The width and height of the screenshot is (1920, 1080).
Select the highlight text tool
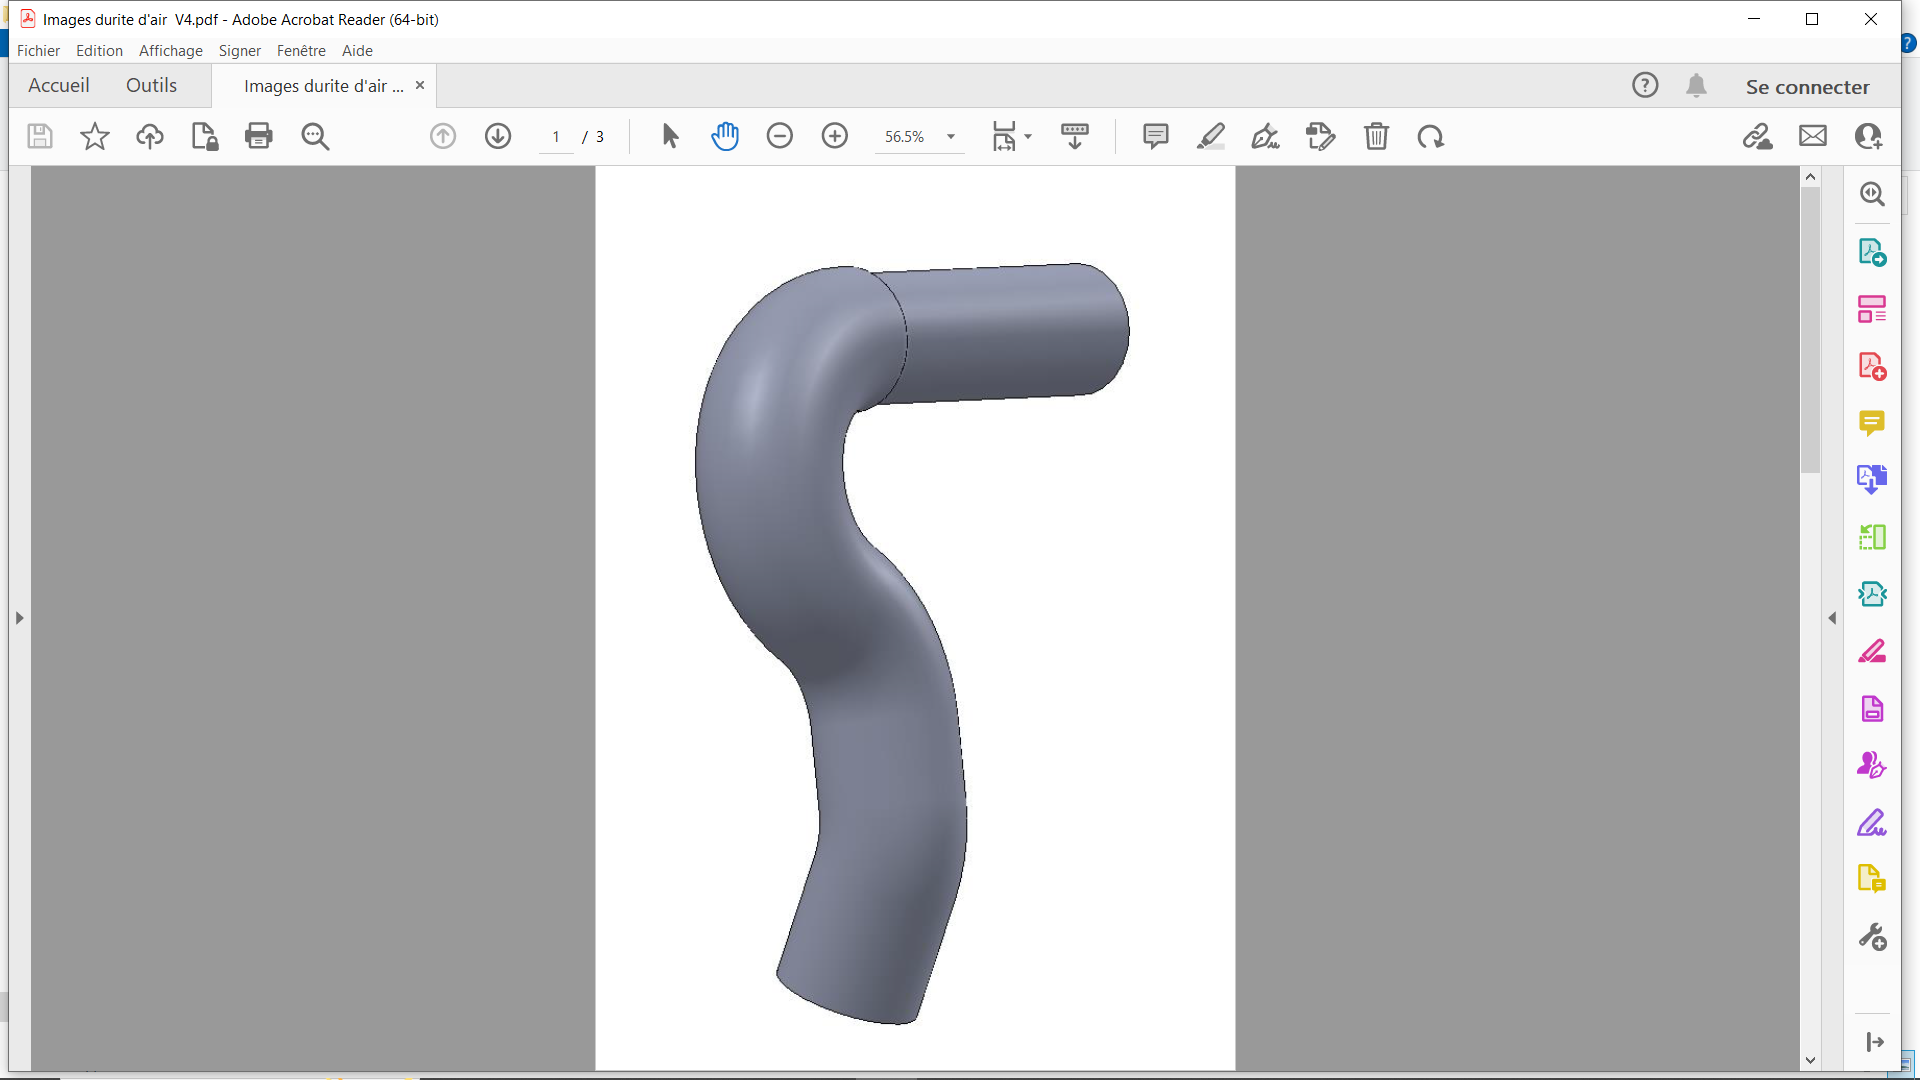pos(1210,136)
